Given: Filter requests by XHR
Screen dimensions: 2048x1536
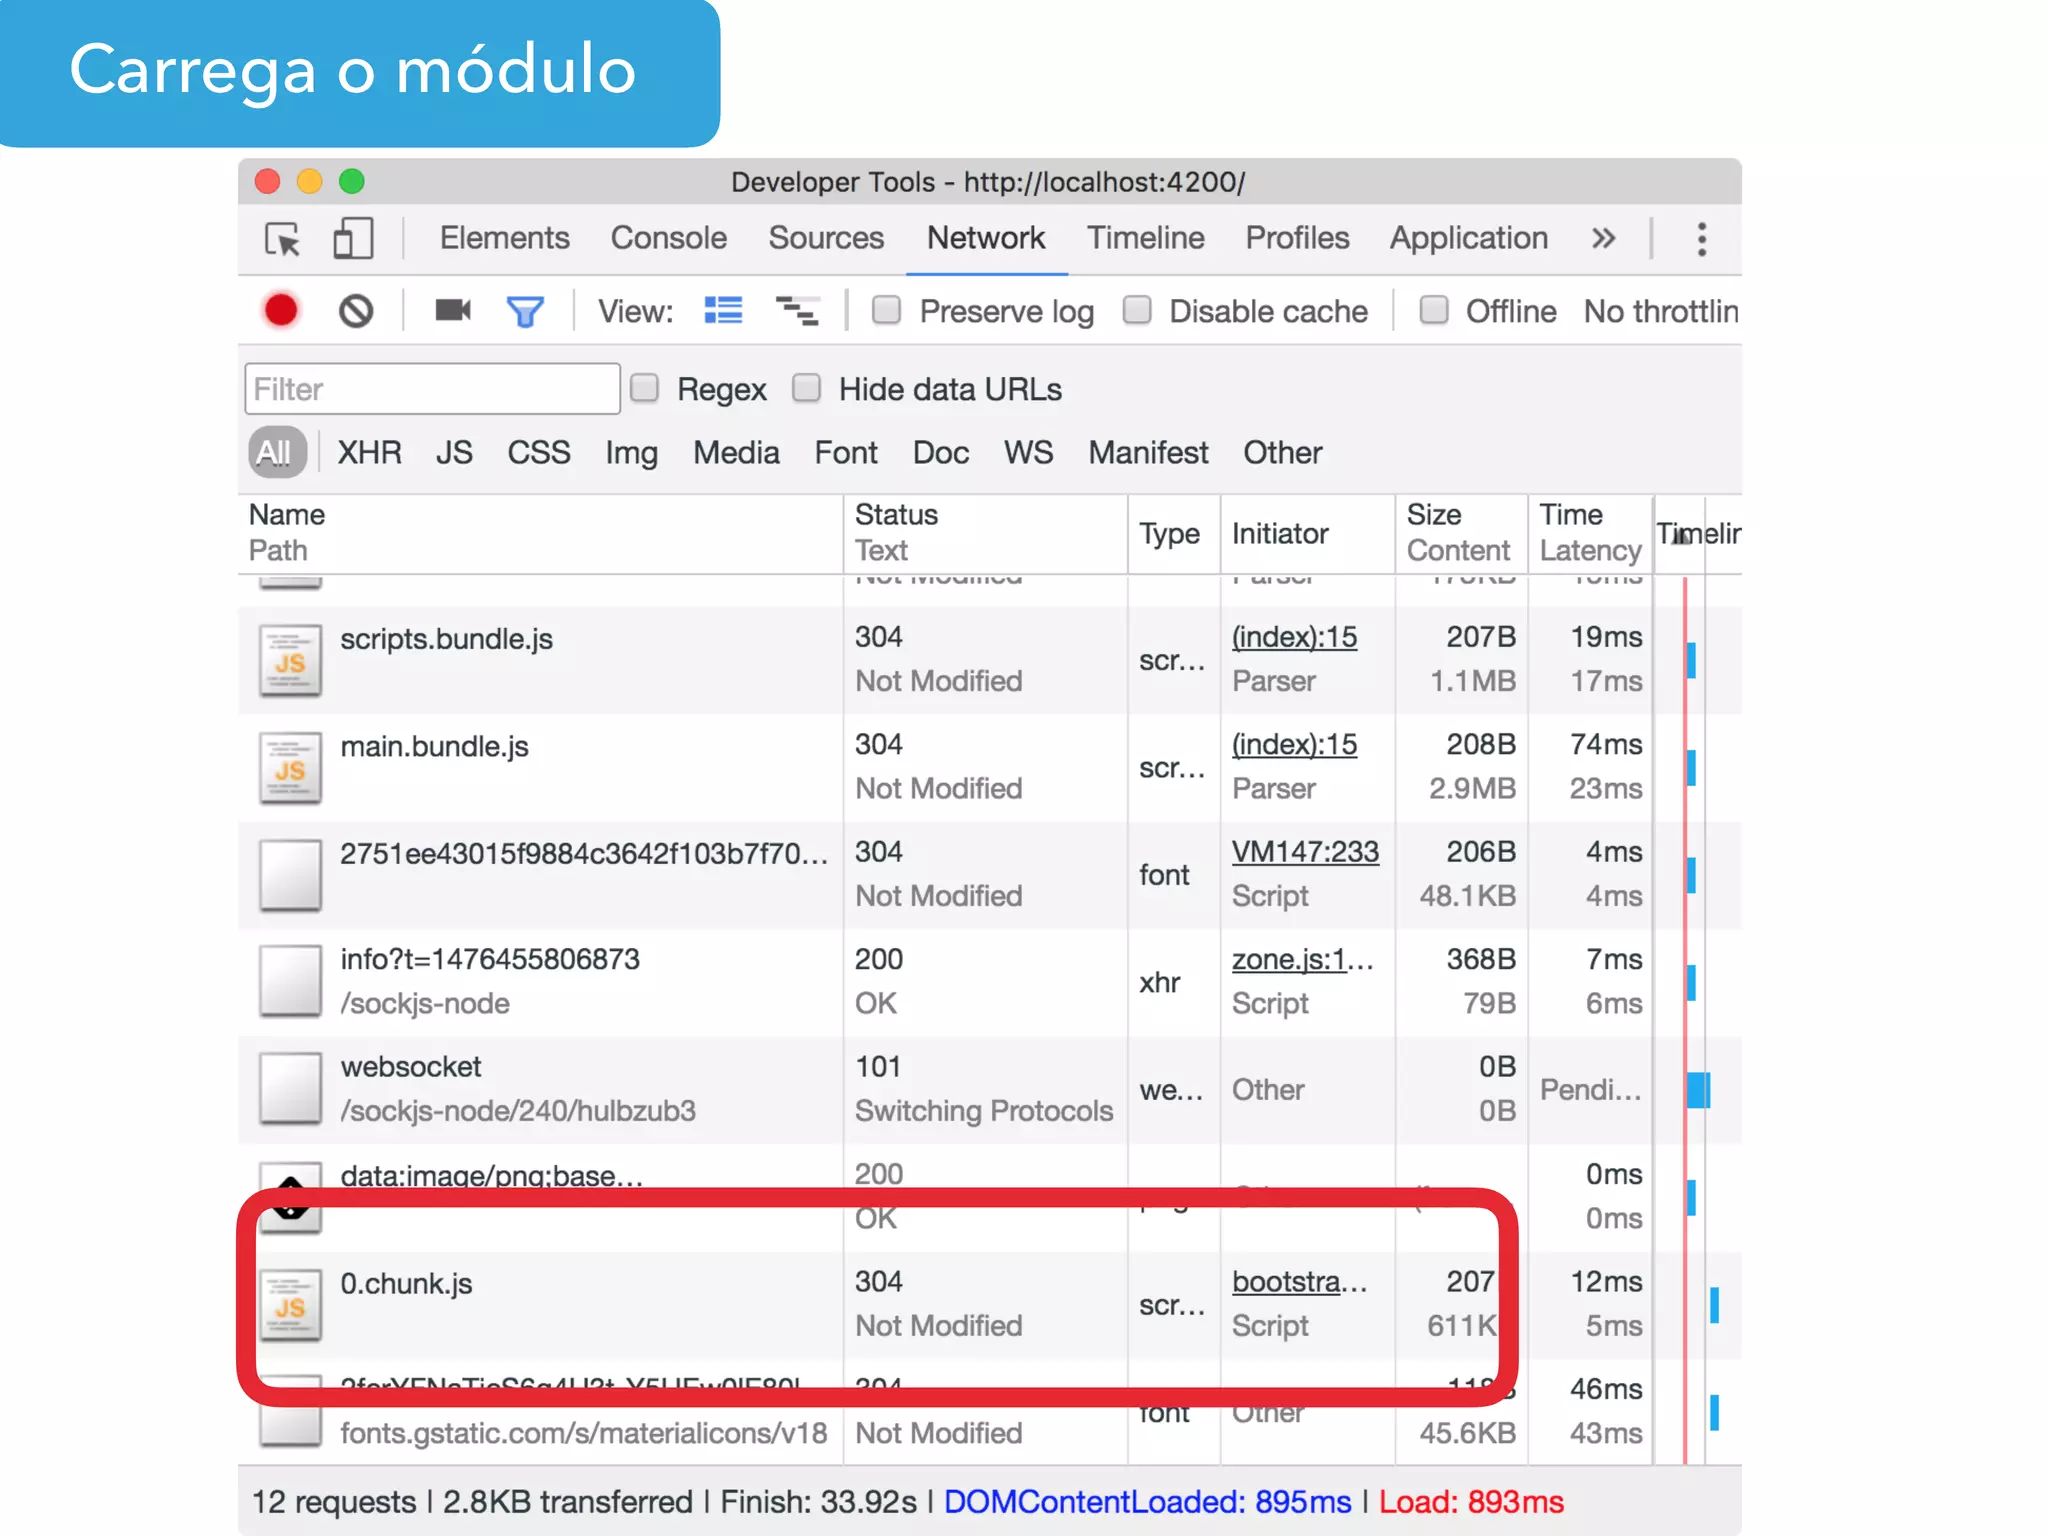Looking at the screenshot, I should click(x=369, y=453).
